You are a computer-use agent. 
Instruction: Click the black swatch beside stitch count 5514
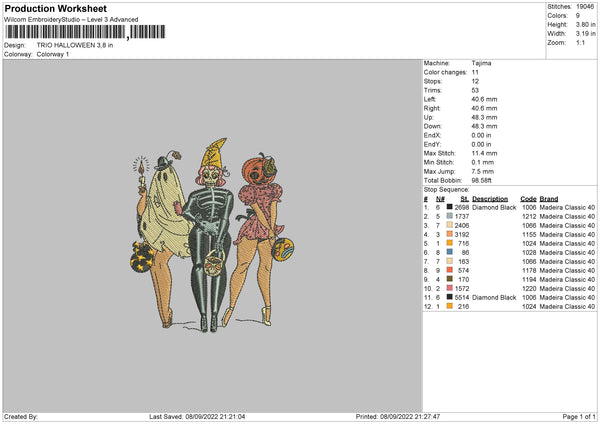(x=450, y=297)
